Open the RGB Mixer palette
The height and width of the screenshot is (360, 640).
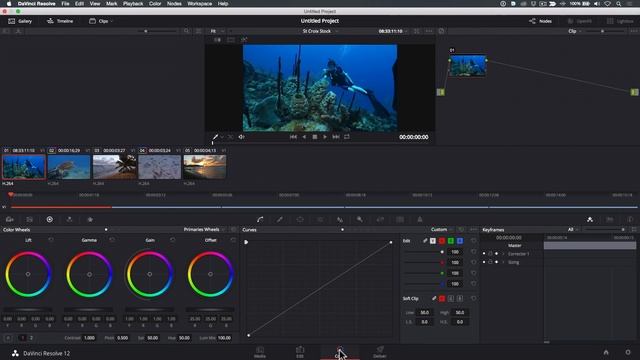[69, 220]
